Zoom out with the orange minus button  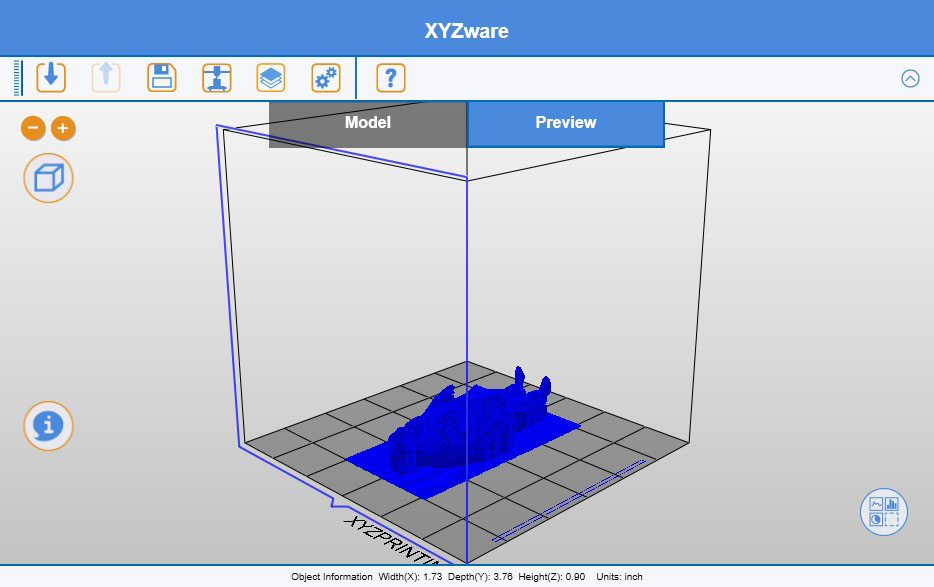[33, 128]
